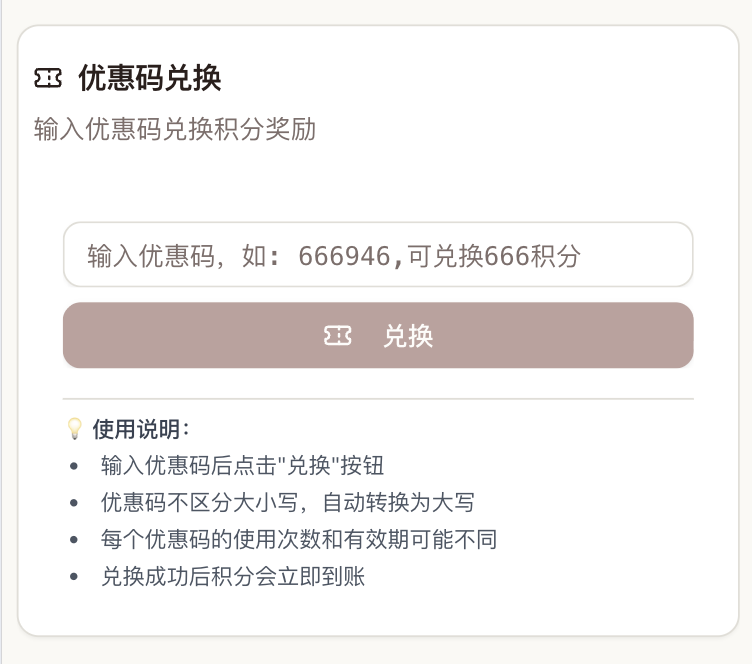
Task: Click the bullet point before 优惠码不区分大小写
Action: (x=73, y=503)
